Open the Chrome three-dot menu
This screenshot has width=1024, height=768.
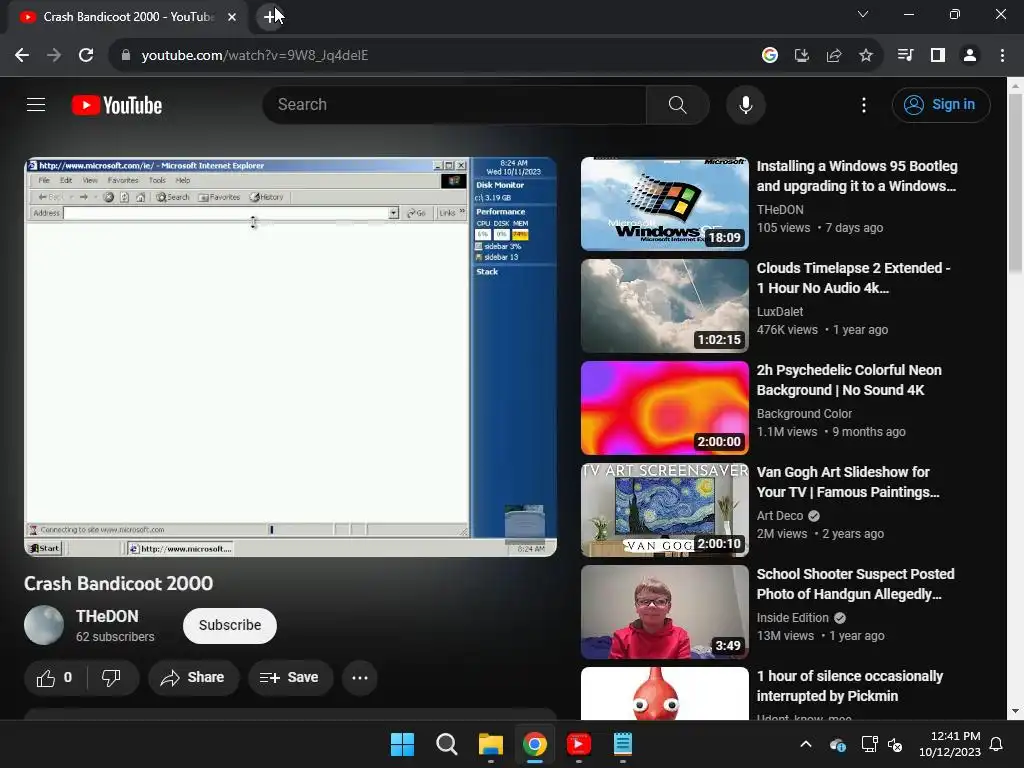click(x=1002, y=56)
